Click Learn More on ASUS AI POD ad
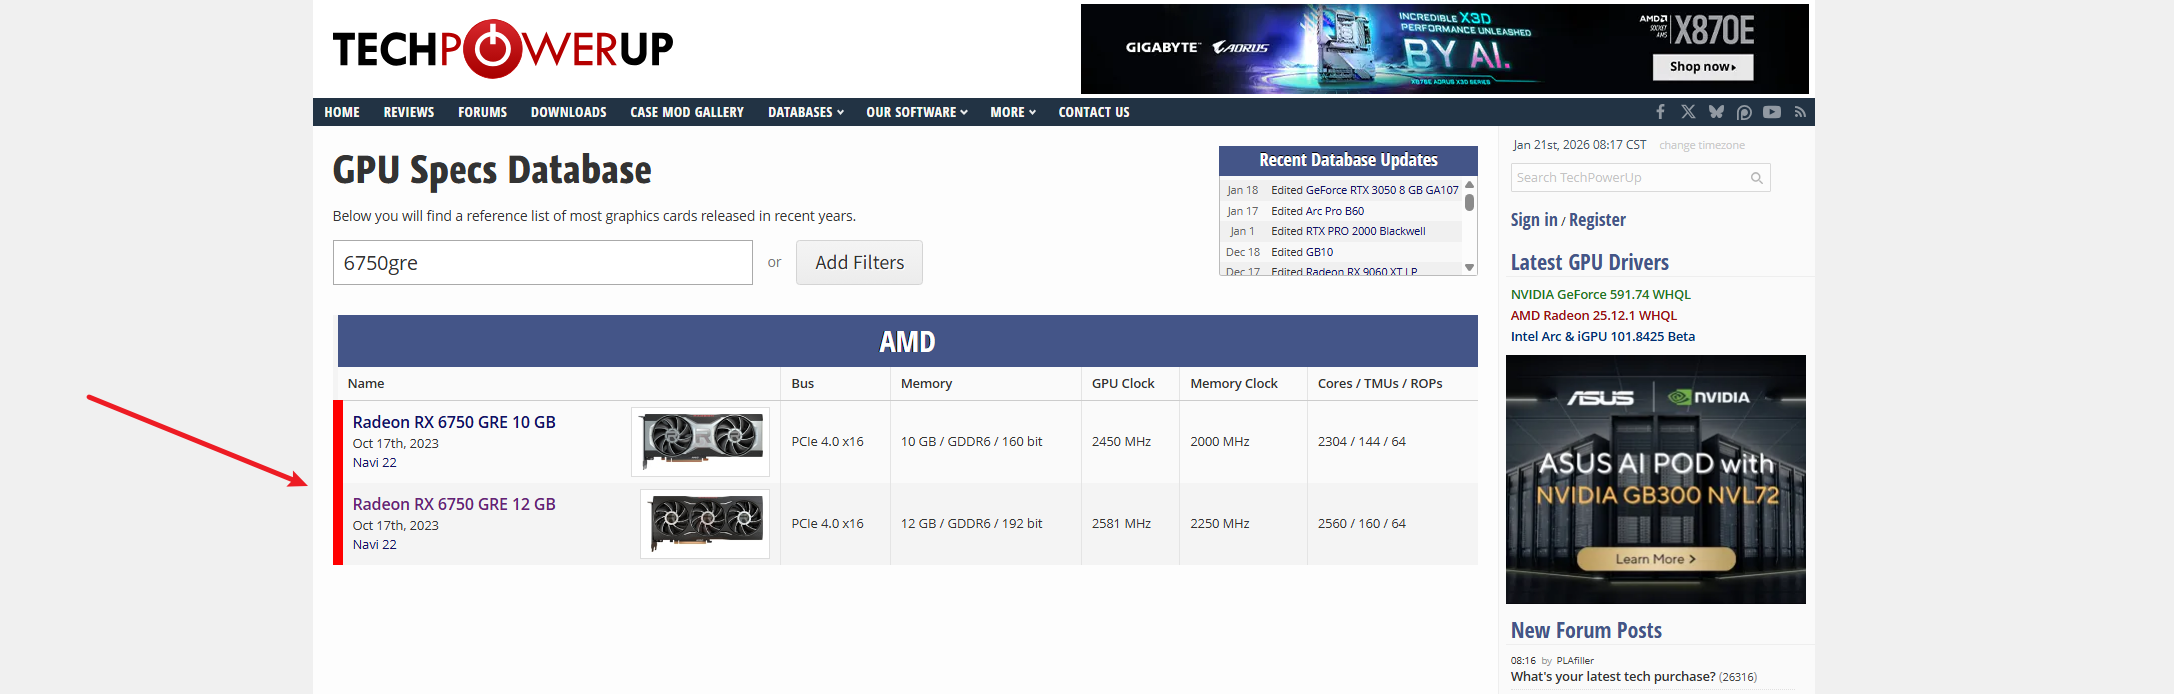This screenshot has width=2174, height=694. [x=1655, y=559]
